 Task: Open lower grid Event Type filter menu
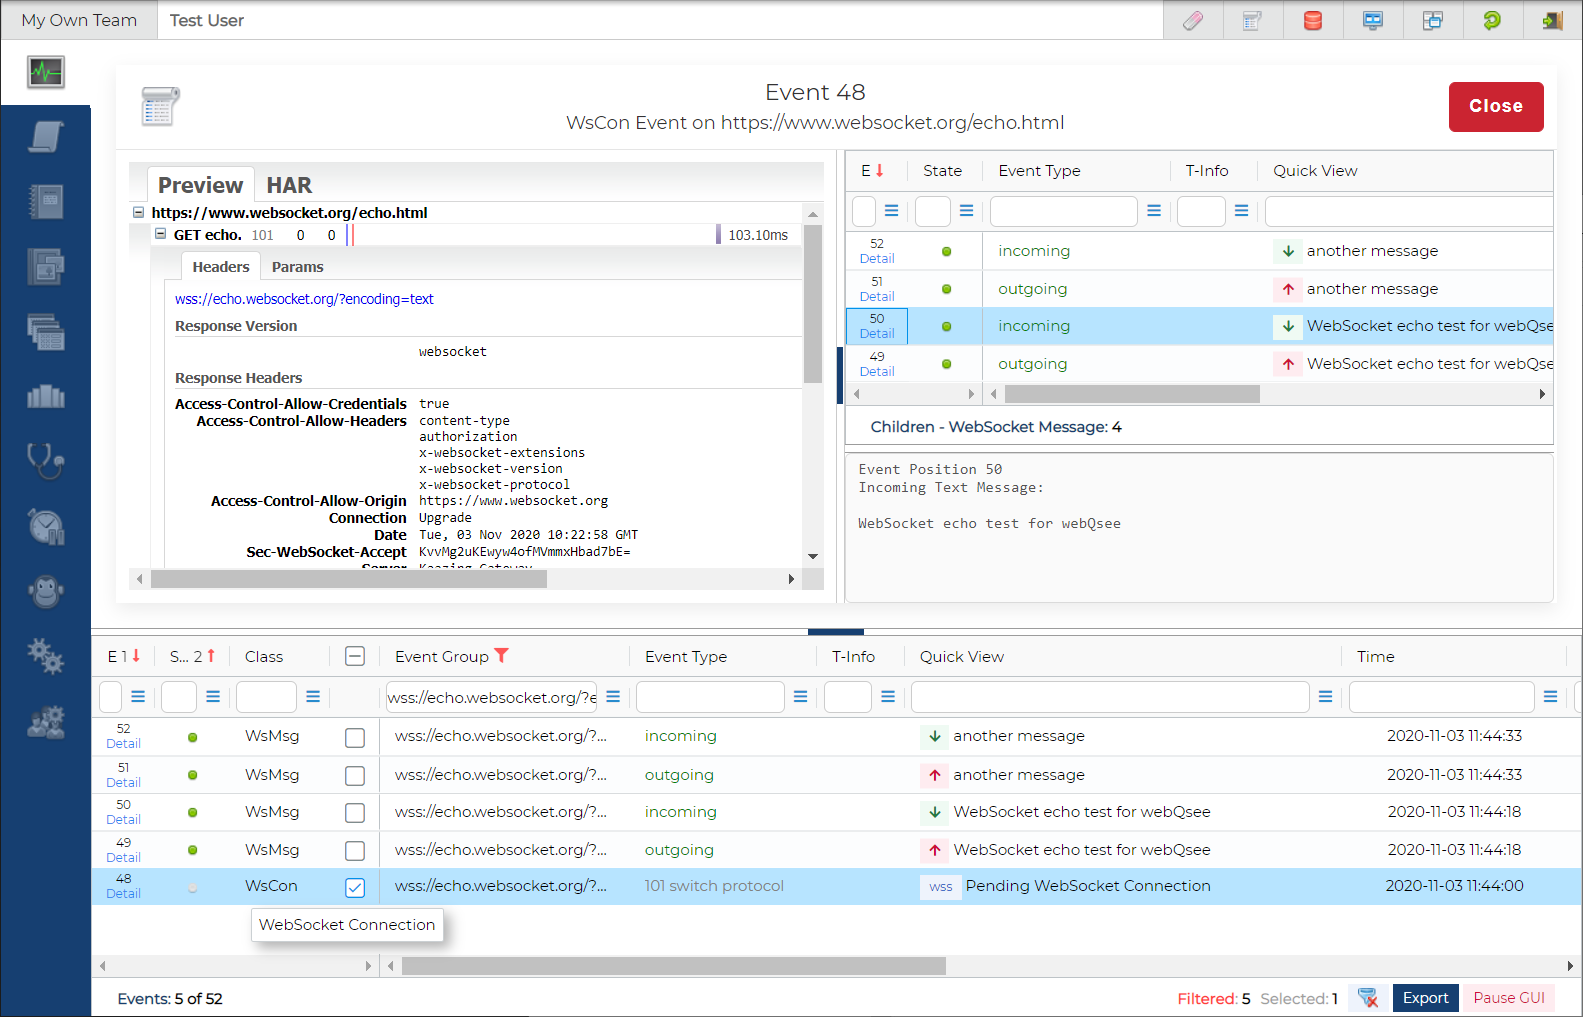(800, 696)
